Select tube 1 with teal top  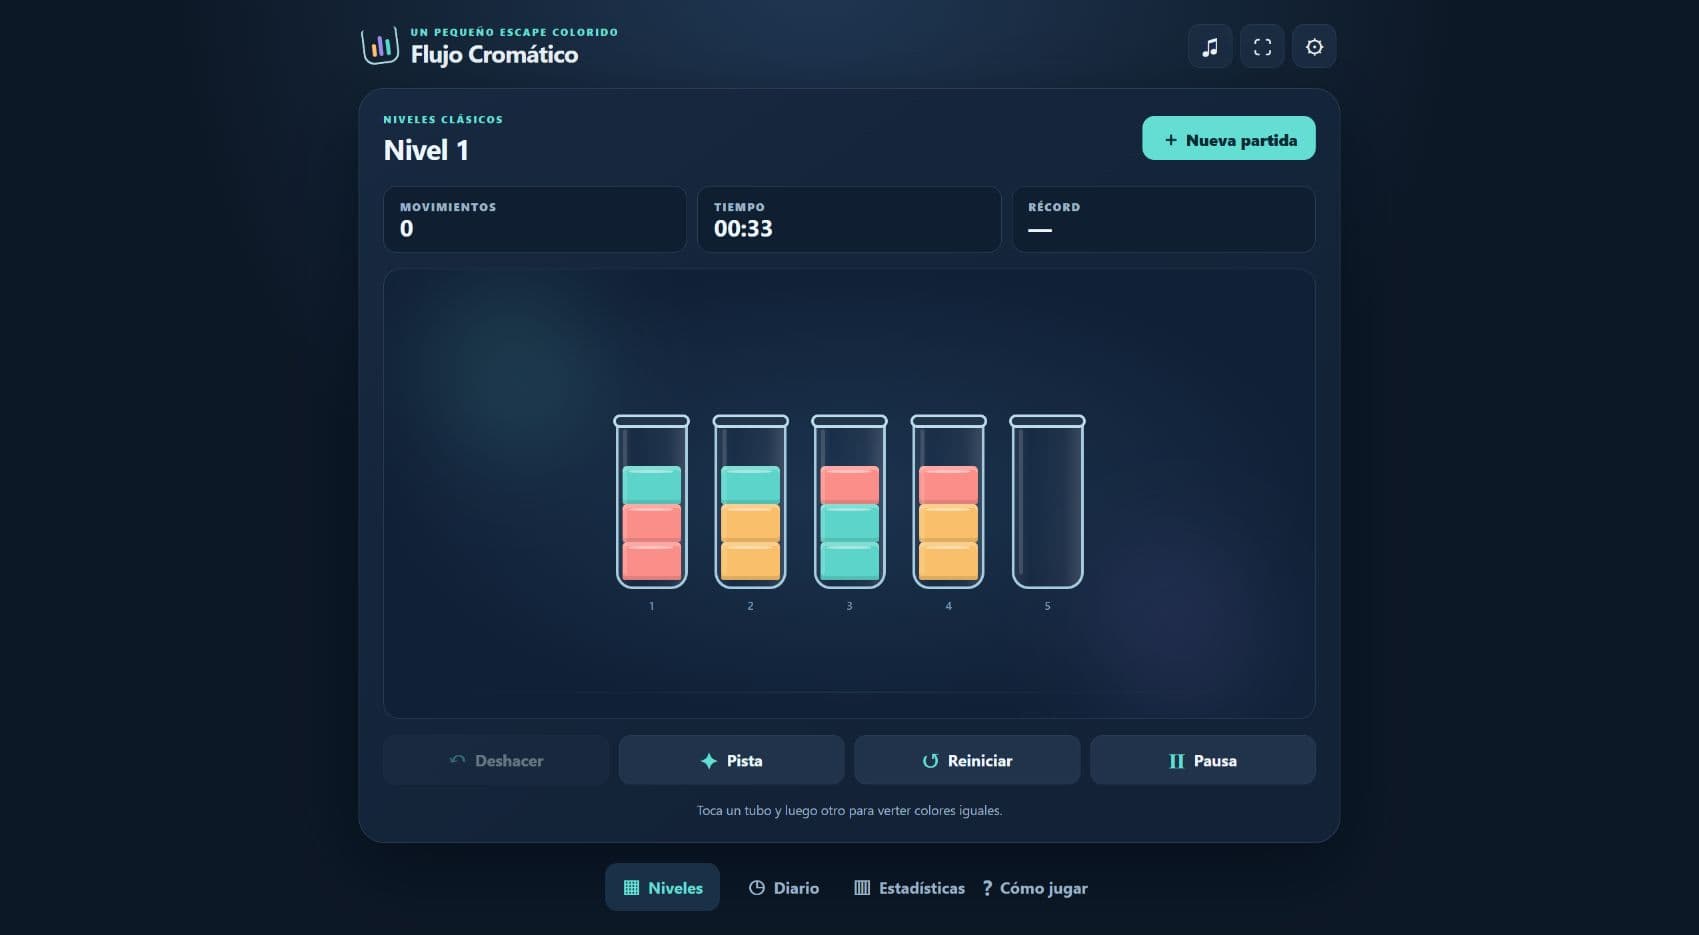coord(651,502)
